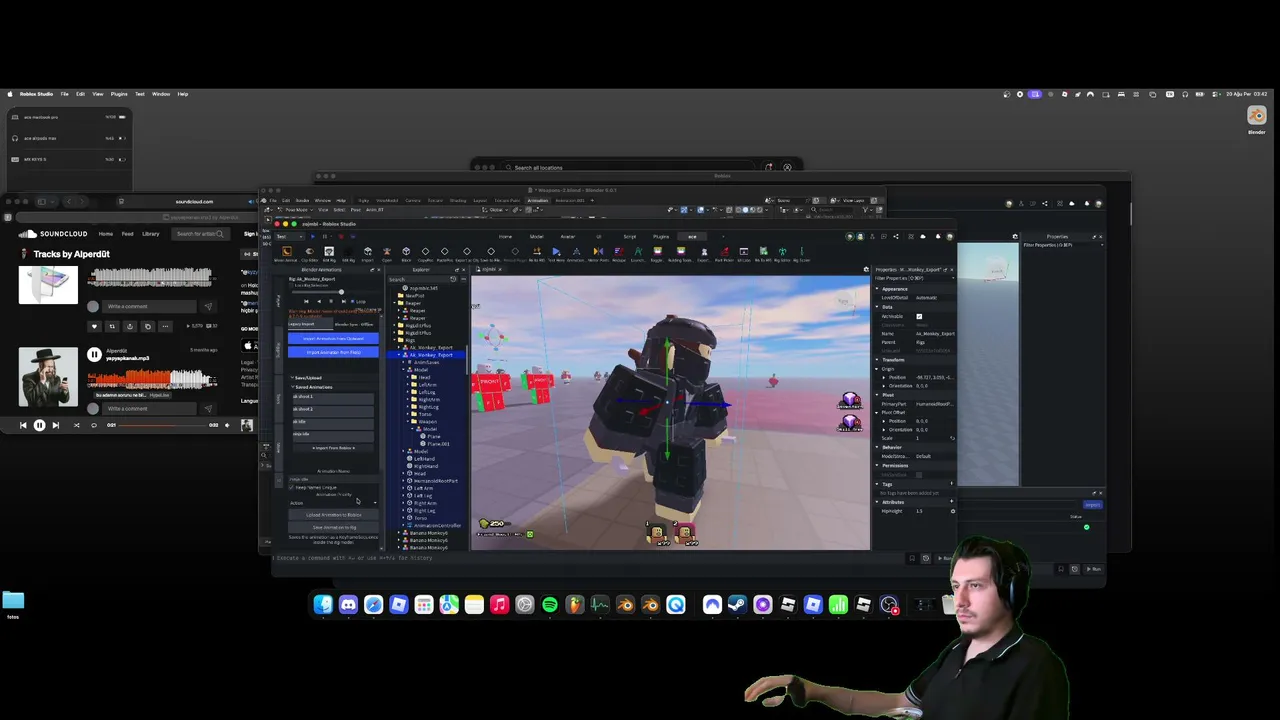
Task: Click the PastePos plugin icon
Action: click(x=444, y=252)
